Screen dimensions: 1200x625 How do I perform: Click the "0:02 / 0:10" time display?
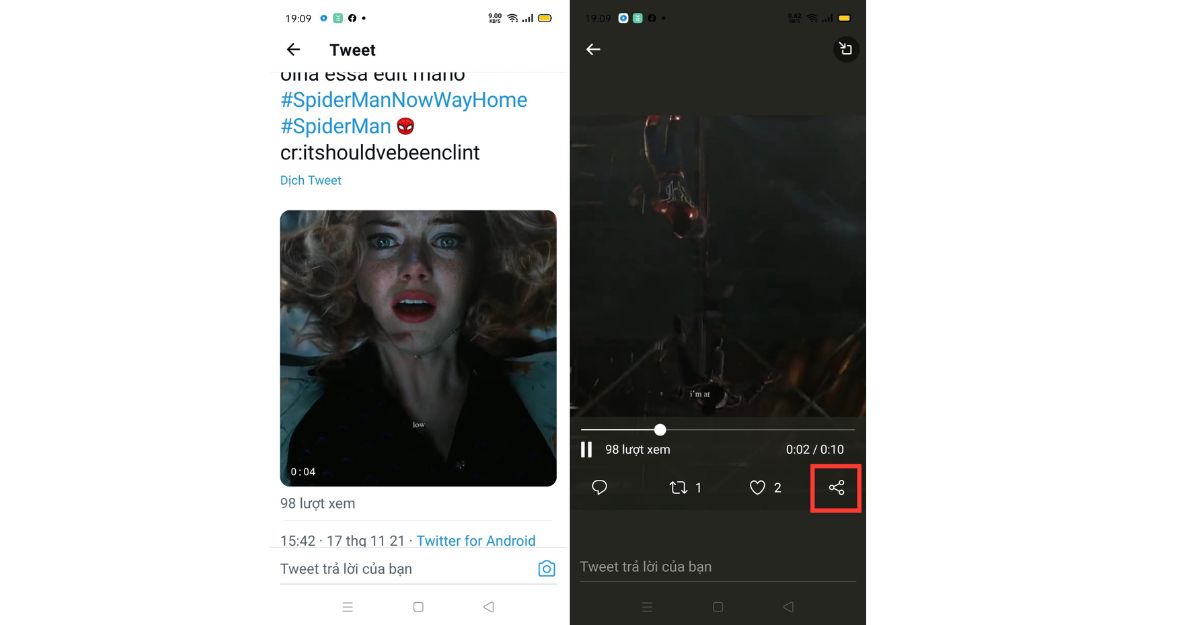pyautogui.click(x=815, y=450)
